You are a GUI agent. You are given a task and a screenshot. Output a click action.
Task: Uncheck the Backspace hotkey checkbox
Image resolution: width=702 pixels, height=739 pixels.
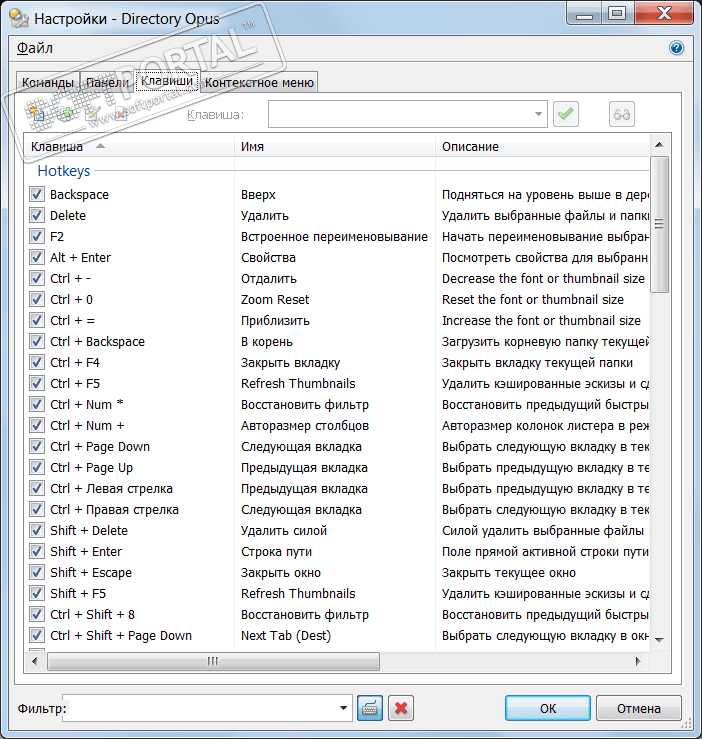tap(37, 194)
